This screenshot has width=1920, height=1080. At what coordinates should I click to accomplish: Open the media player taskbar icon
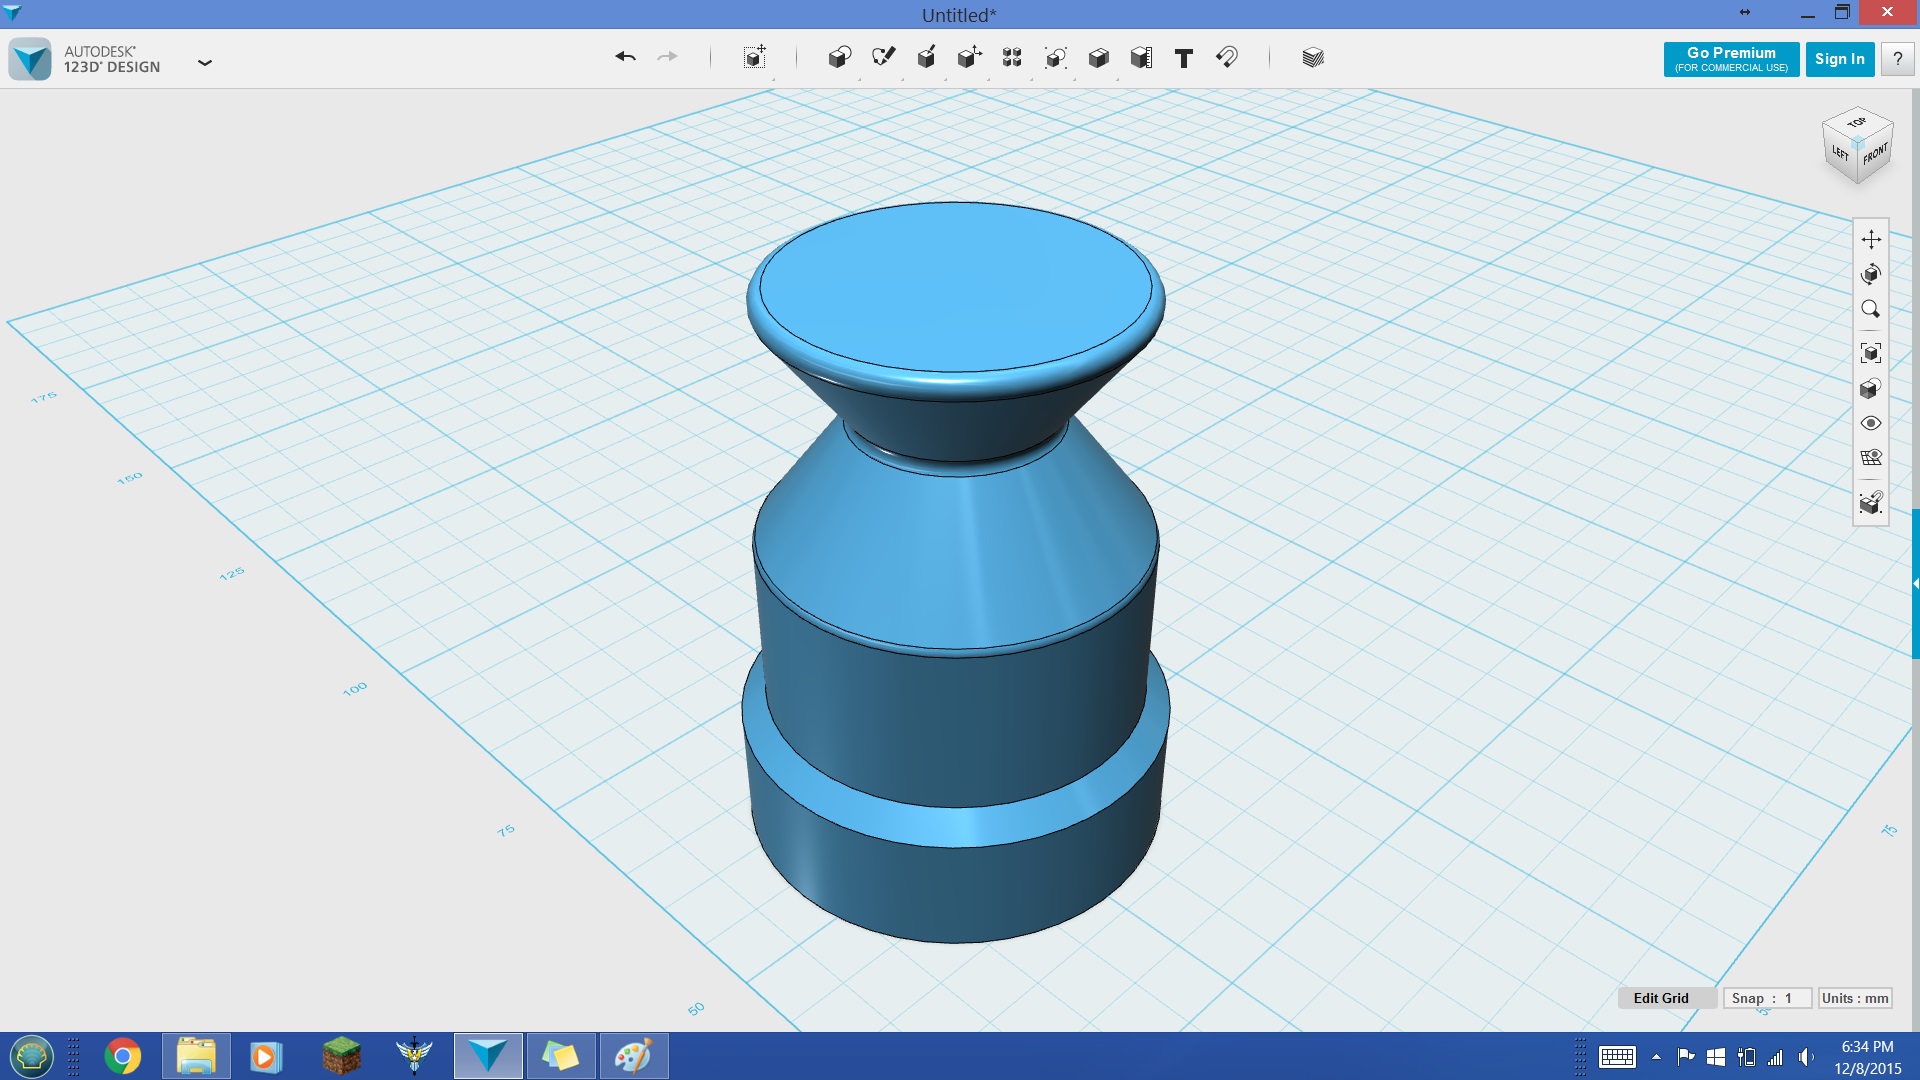click(266, 1056)
